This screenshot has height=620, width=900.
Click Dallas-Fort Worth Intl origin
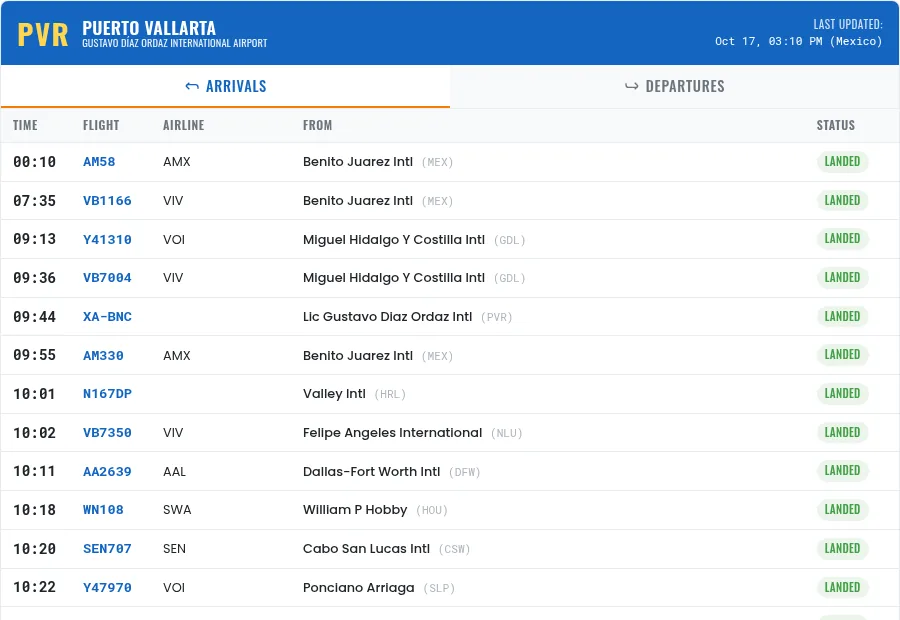[371, 472]
